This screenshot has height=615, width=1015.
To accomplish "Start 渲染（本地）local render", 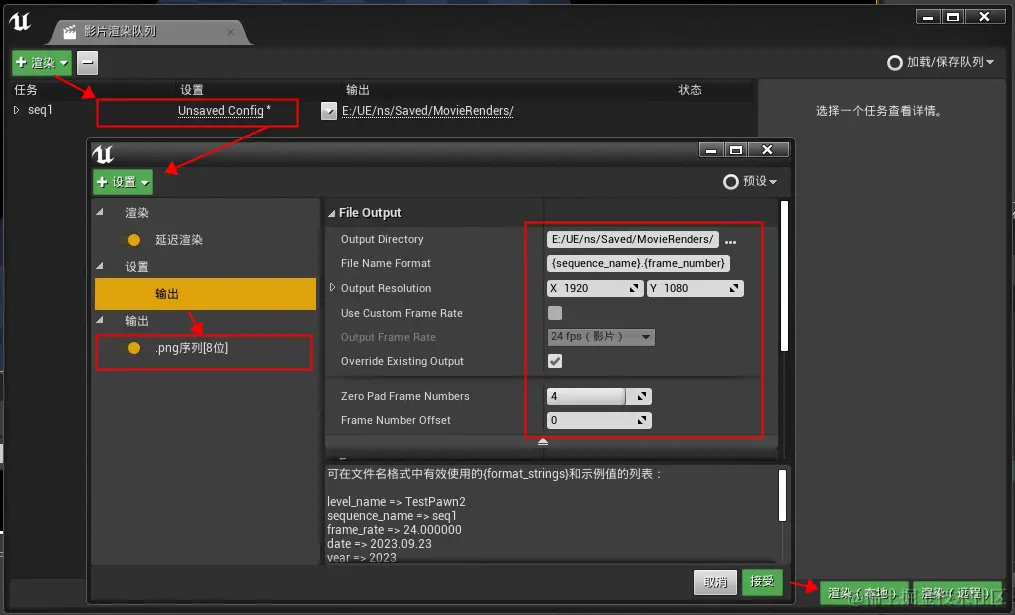I will pyautogui.click(x=864, y=592).
